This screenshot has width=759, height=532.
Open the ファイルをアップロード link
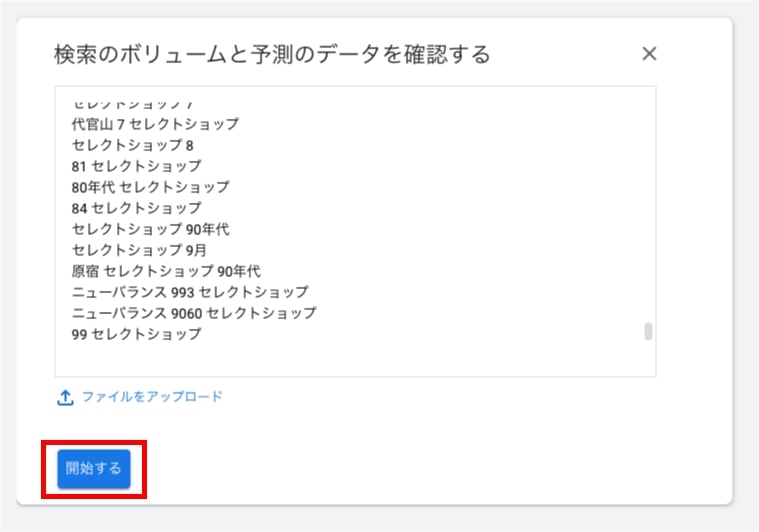coord(152,397)
